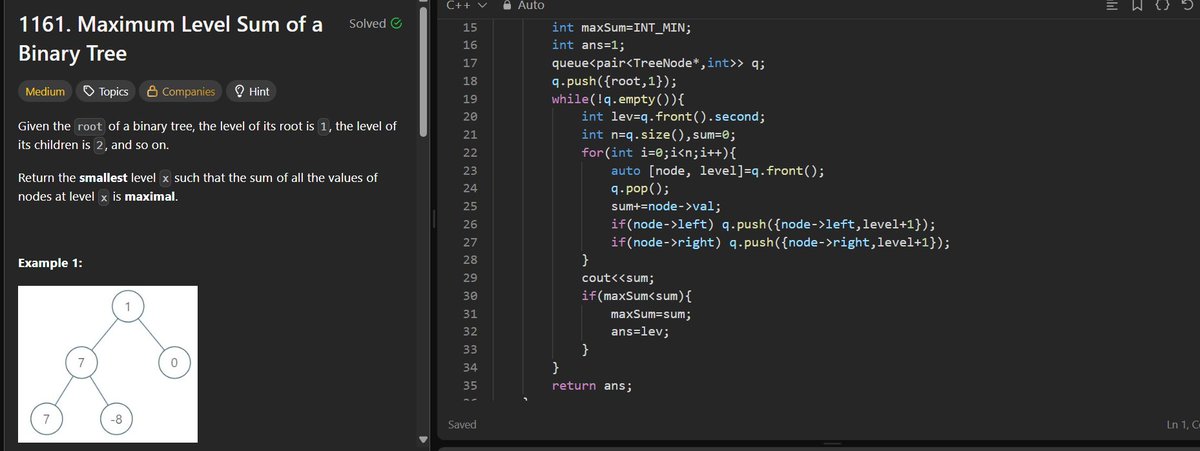
Task: Click the for loop code line
Action: pyautogui.click(x=658, y=153)
